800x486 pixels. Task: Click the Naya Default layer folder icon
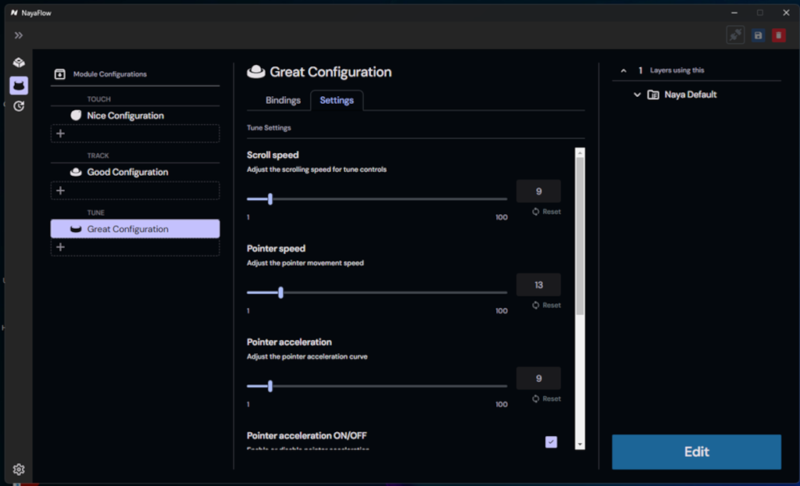pyautogui.click(x=653, y=94)
